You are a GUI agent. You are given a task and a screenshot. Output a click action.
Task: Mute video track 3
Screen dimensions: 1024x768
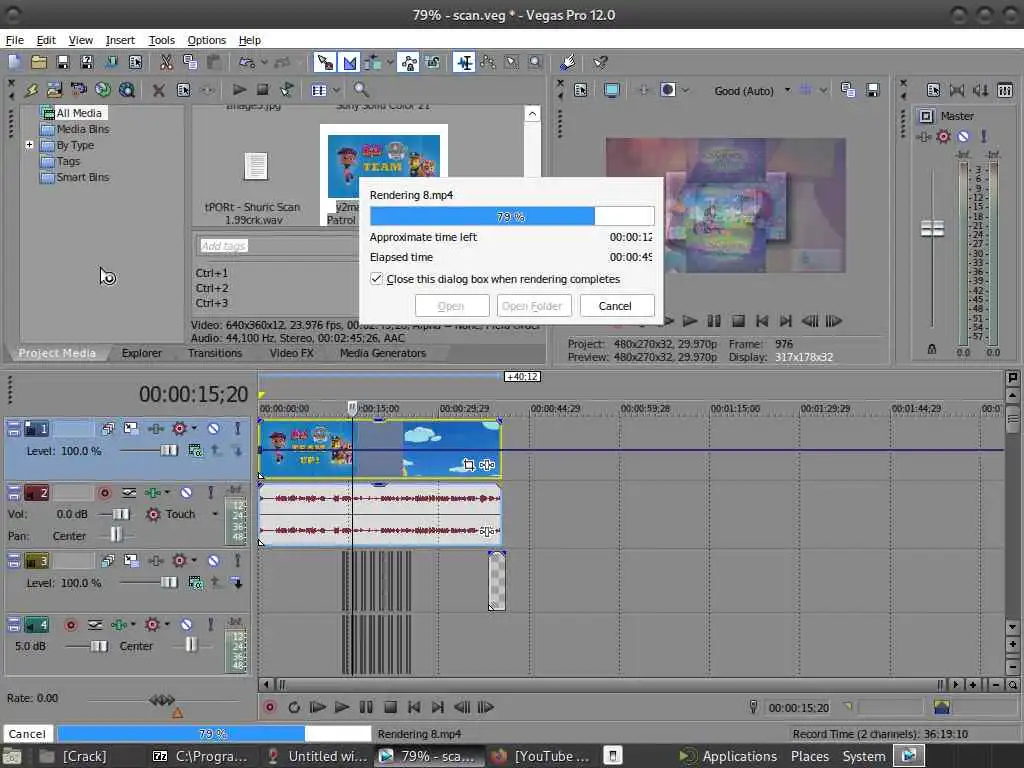coord(214,560)
